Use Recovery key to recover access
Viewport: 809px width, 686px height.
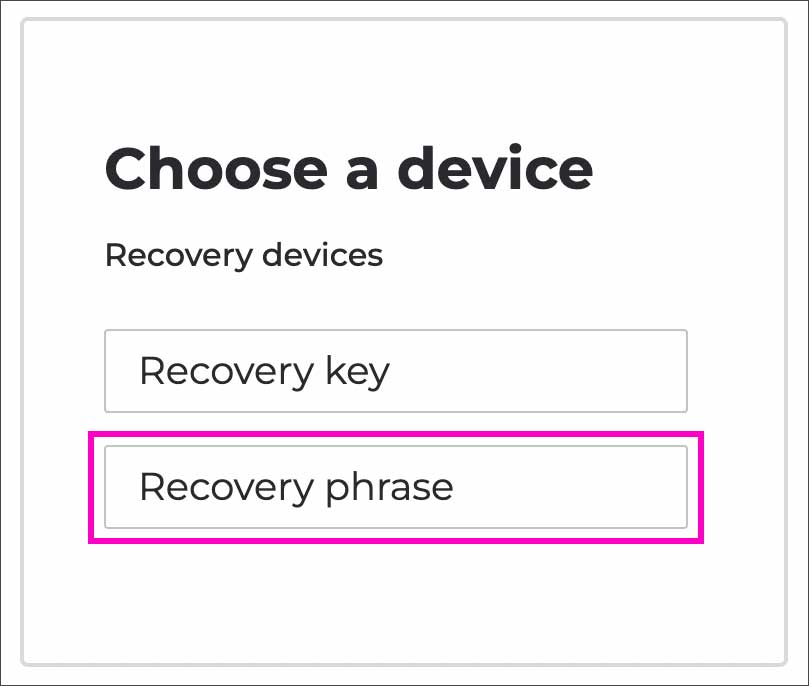(395, 371)
